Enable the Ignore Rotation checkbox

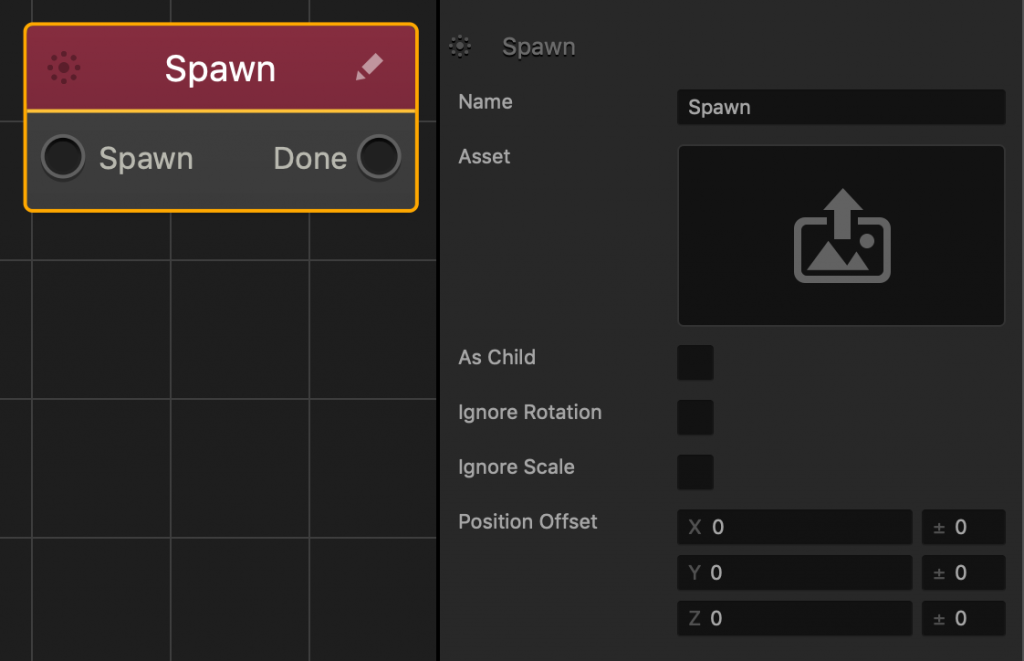[x=695, y=417]
